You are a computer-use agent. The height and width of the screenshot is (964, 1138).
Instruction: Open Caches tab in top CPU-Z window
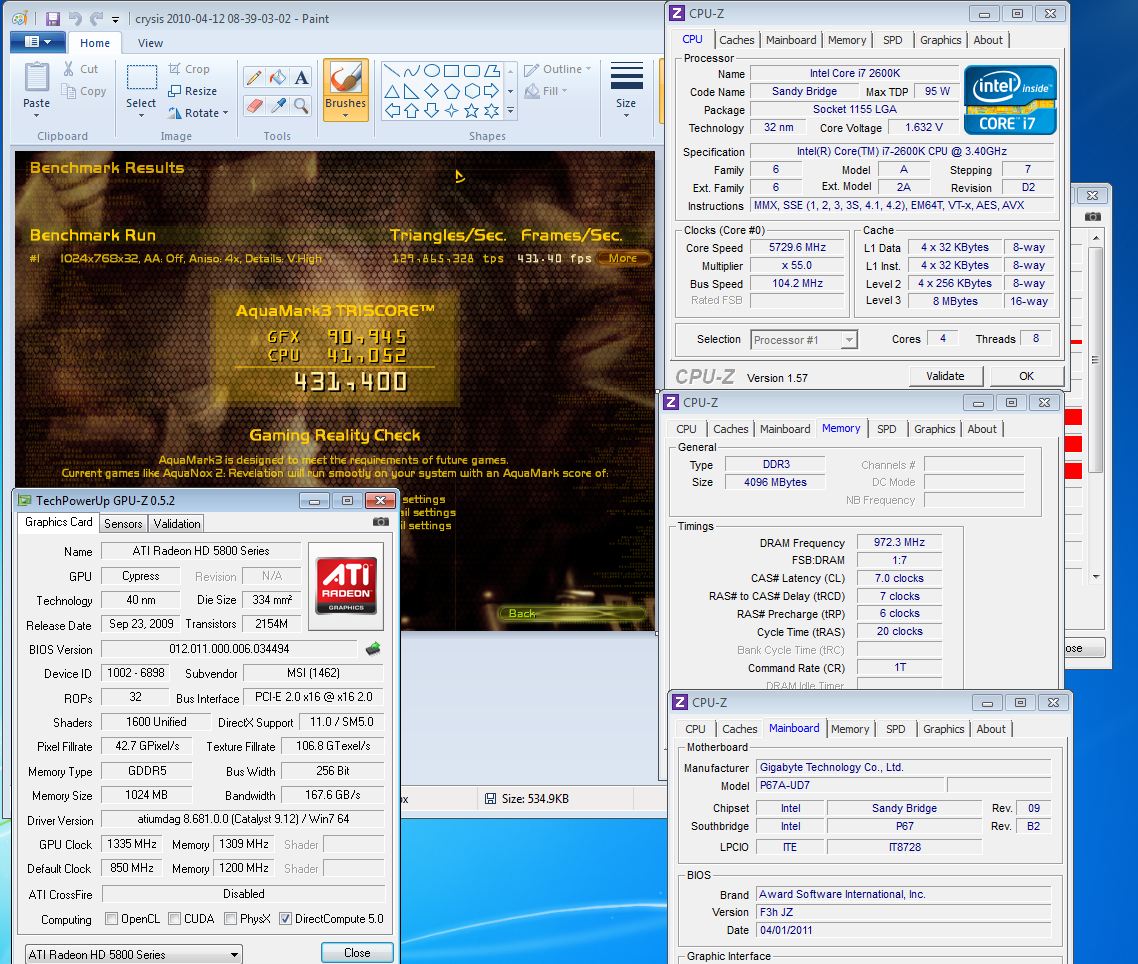(737, 41)
